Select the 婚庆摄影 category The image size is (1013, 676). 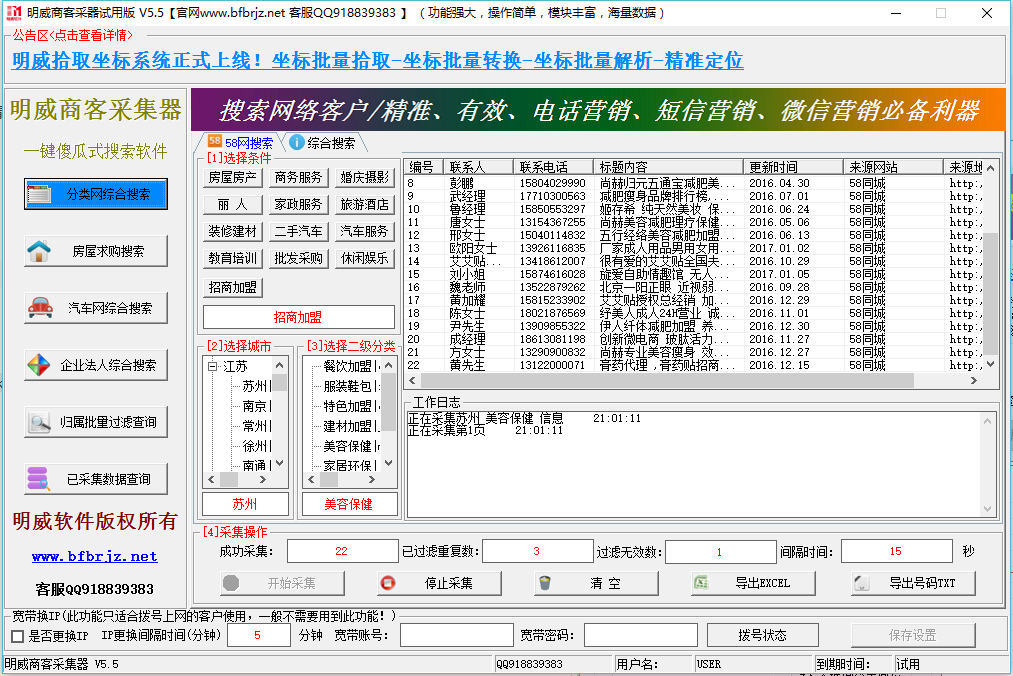(365, 177)
